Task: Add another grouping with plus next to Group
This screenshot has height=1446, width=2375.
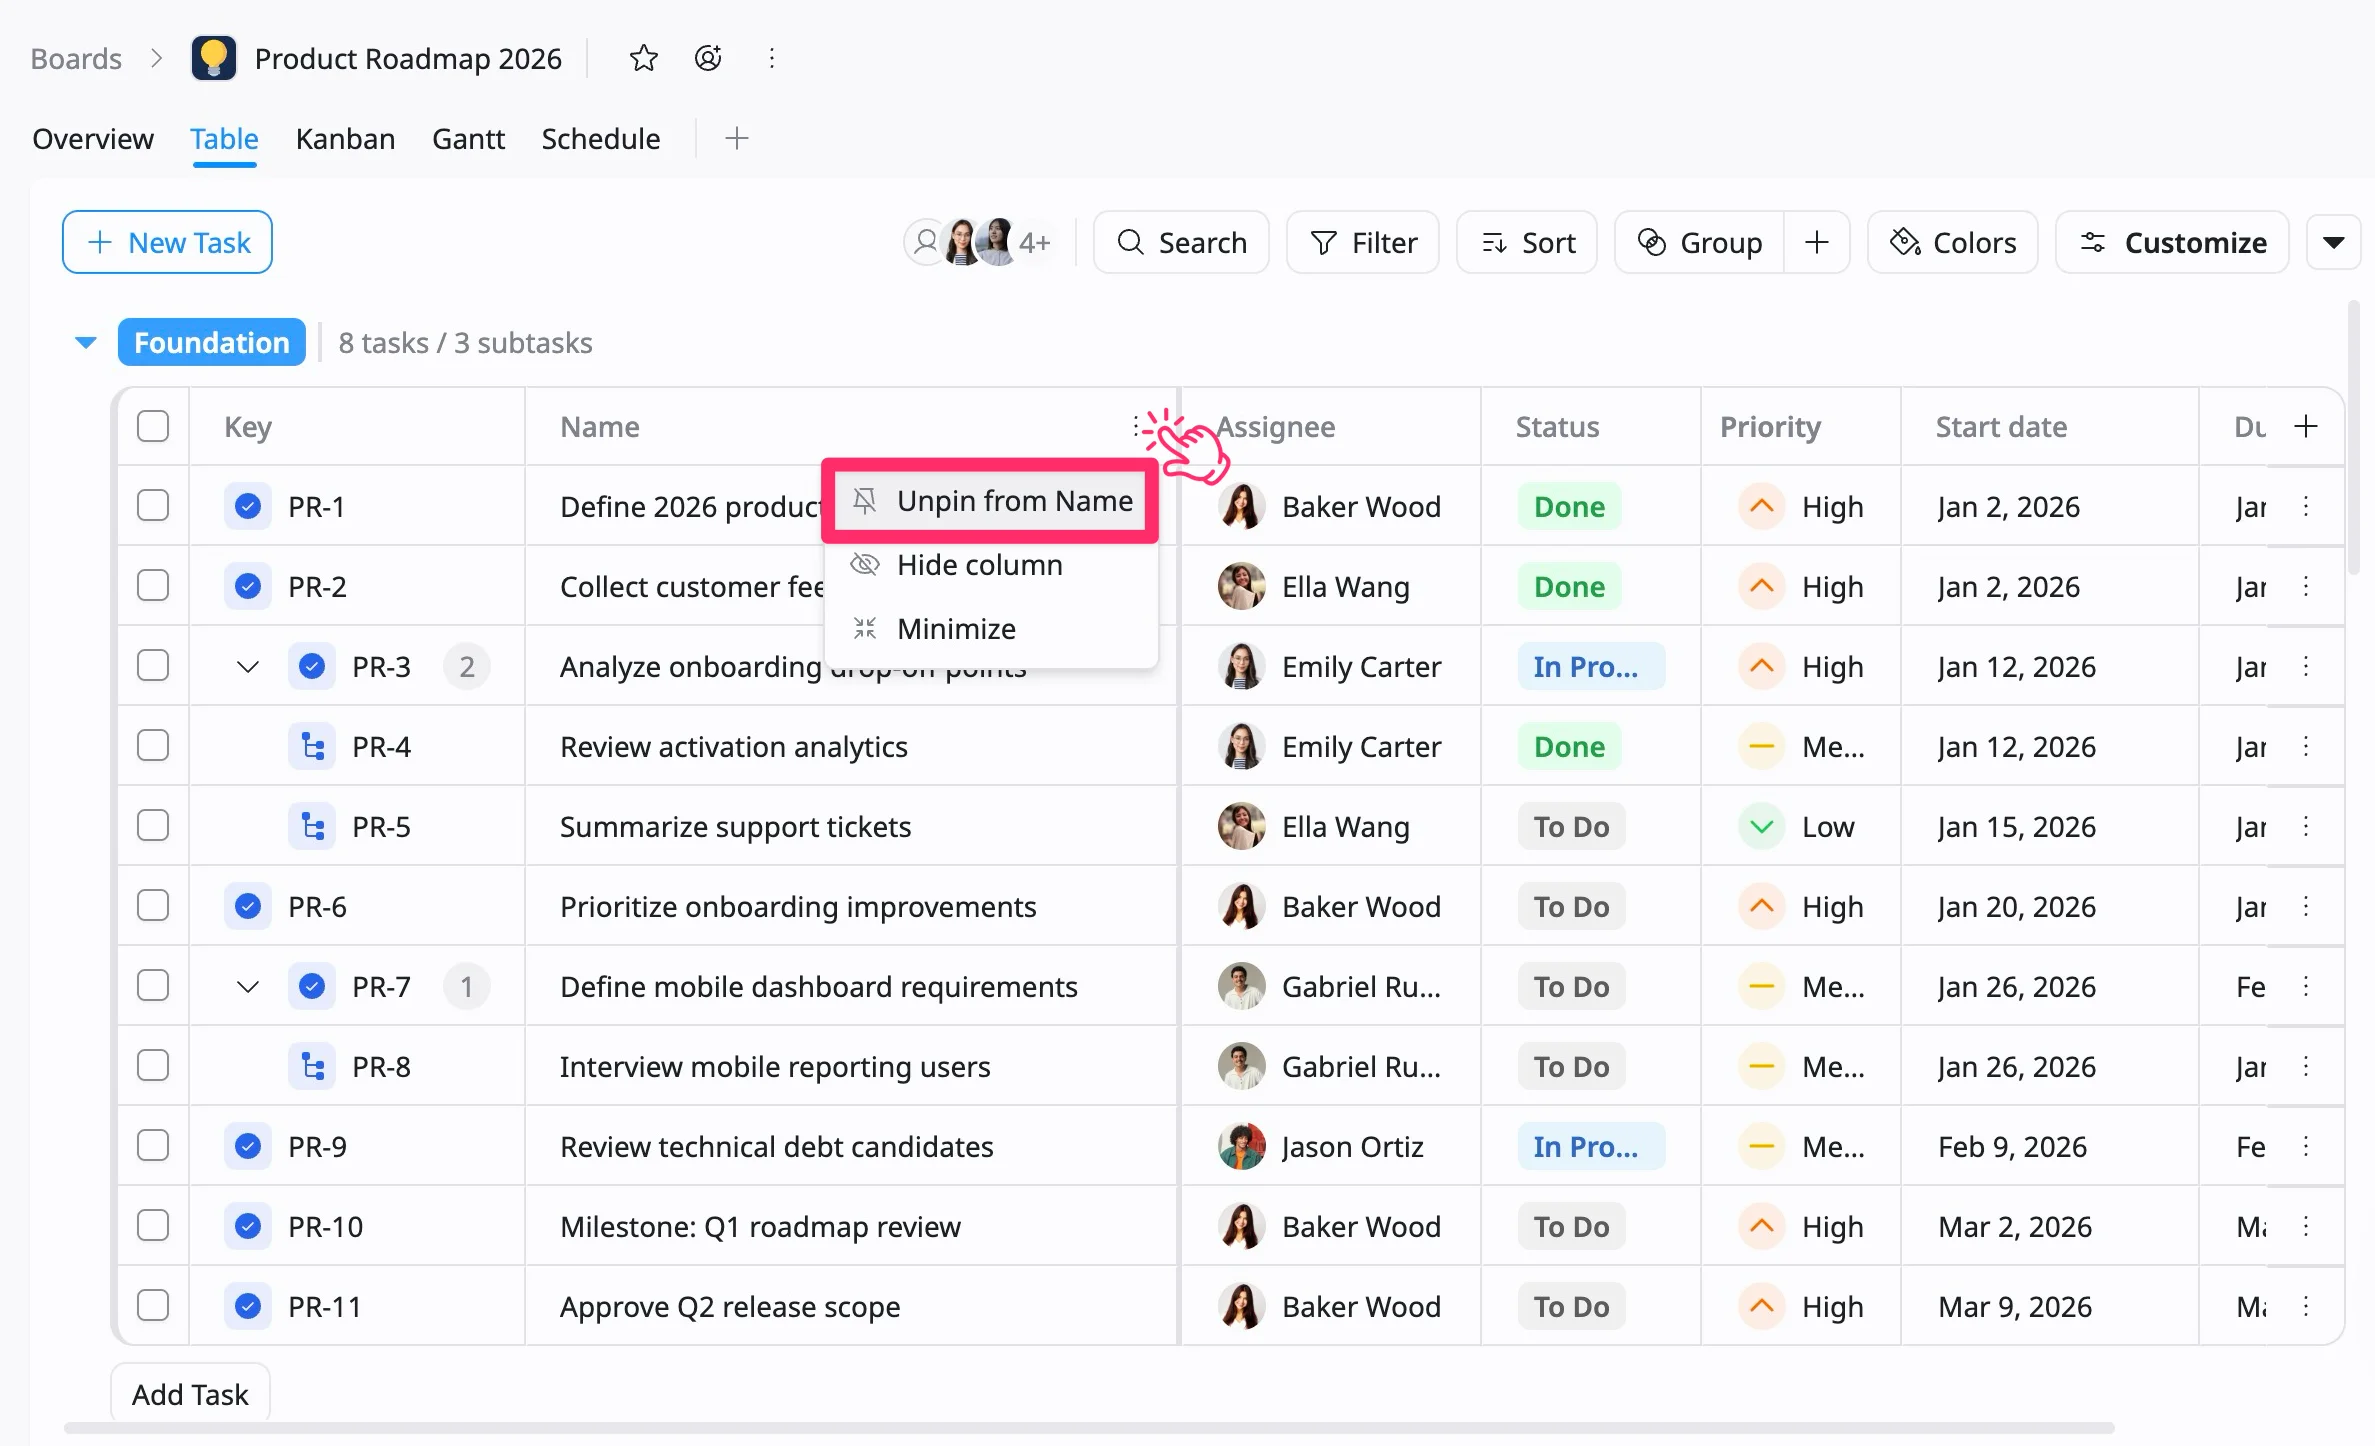Action: click(1817, 242)
